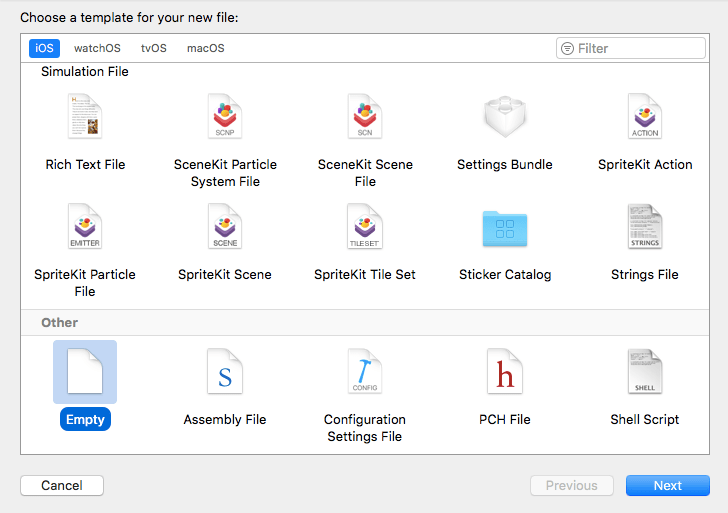Click the 'Settings Bundle' label
This screenshot has height=513, width=728.
505,164
